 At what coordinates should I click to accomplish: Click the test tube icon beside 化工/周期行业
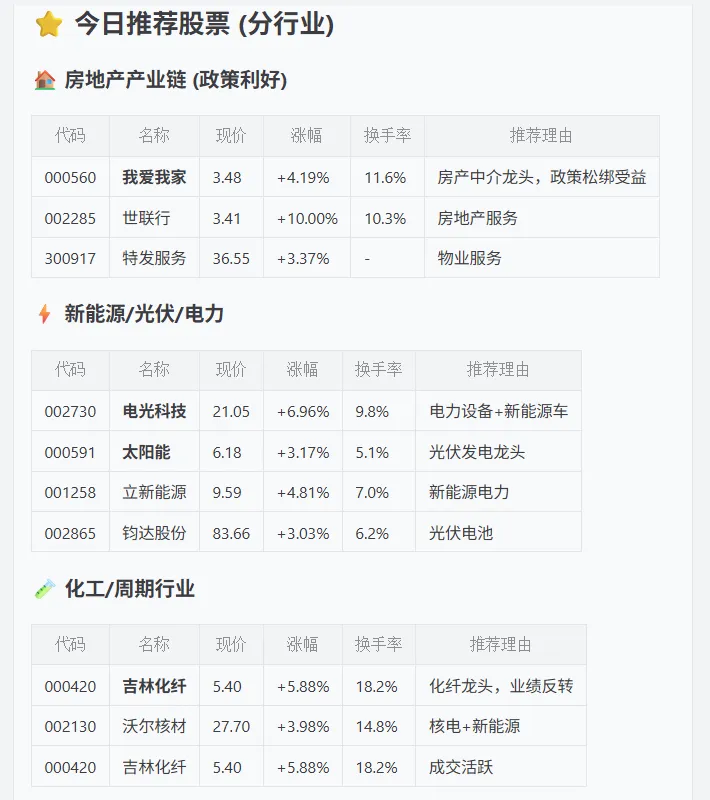click(45, 588)
